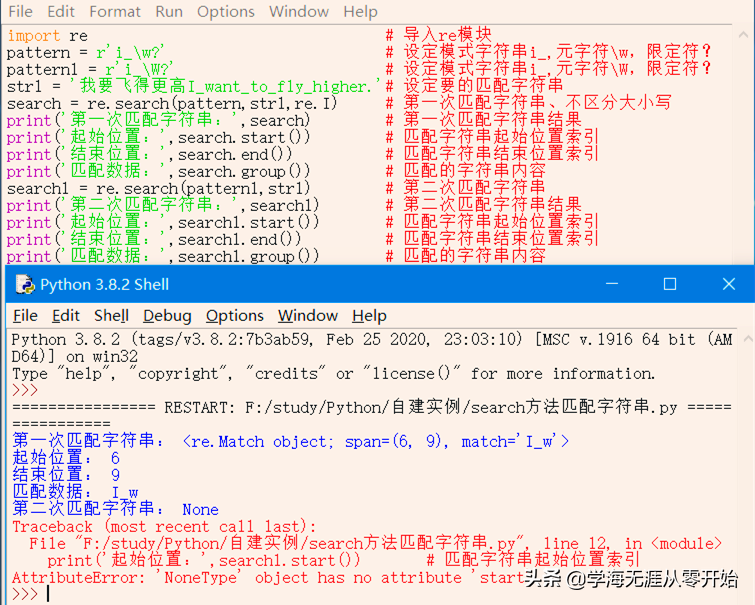Minimize the Python 3.8.2 Shell window
This screenshot has height=605, width=755.
(x=612, y=284)
